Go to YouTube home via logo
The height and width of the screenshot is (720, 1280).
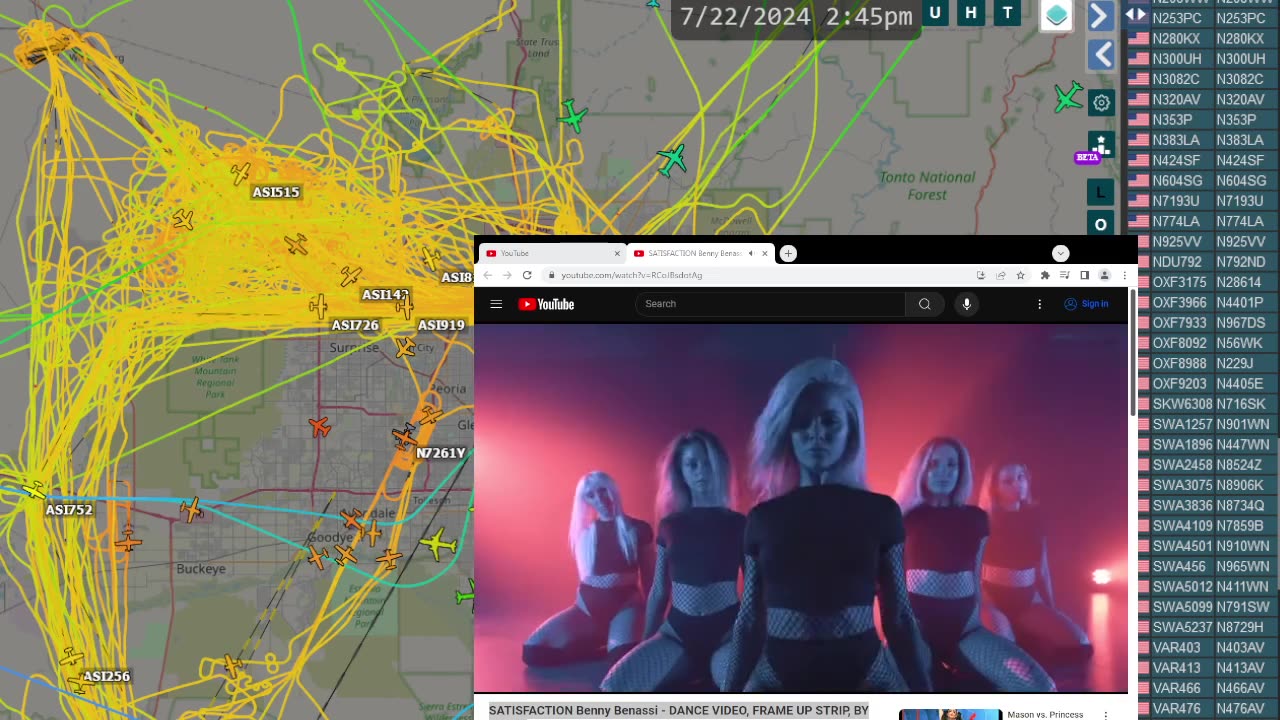click(x=546, y=304)
